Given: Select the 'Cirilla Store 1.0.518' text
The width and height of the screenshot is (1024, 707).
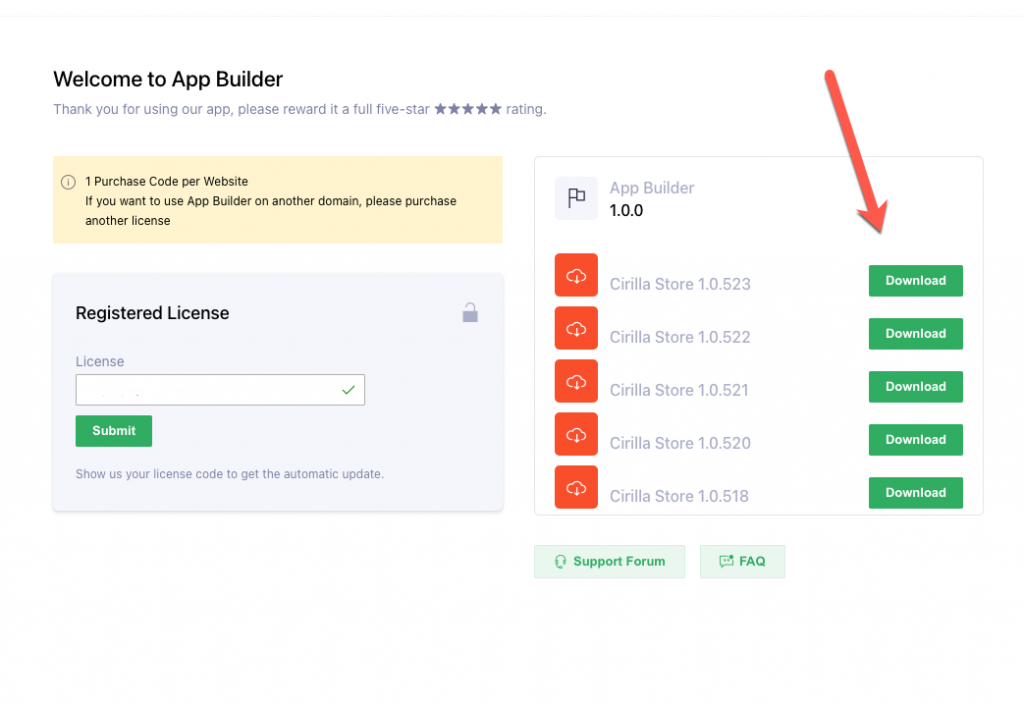Looking at the screenshot, I should click(x=679, y=495).
